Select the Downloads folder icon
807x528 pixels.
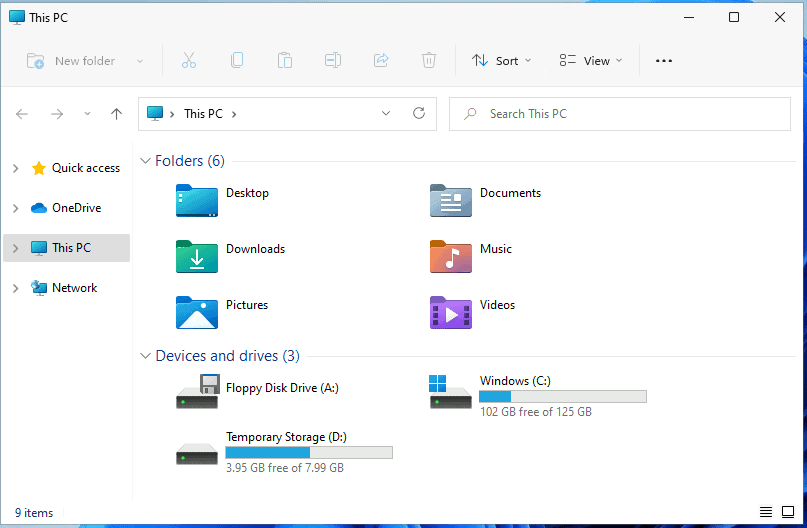click(197, 257)
